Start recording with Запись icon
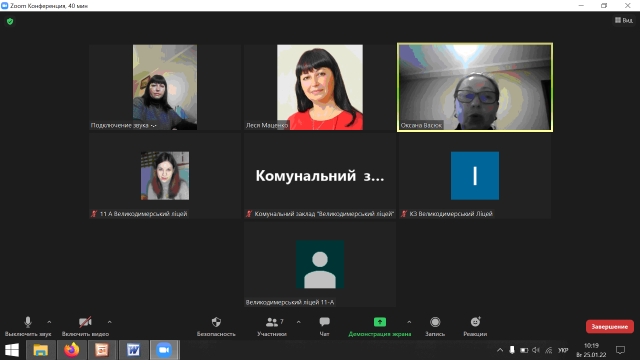640x360 pixels. (x=435, y=322)
